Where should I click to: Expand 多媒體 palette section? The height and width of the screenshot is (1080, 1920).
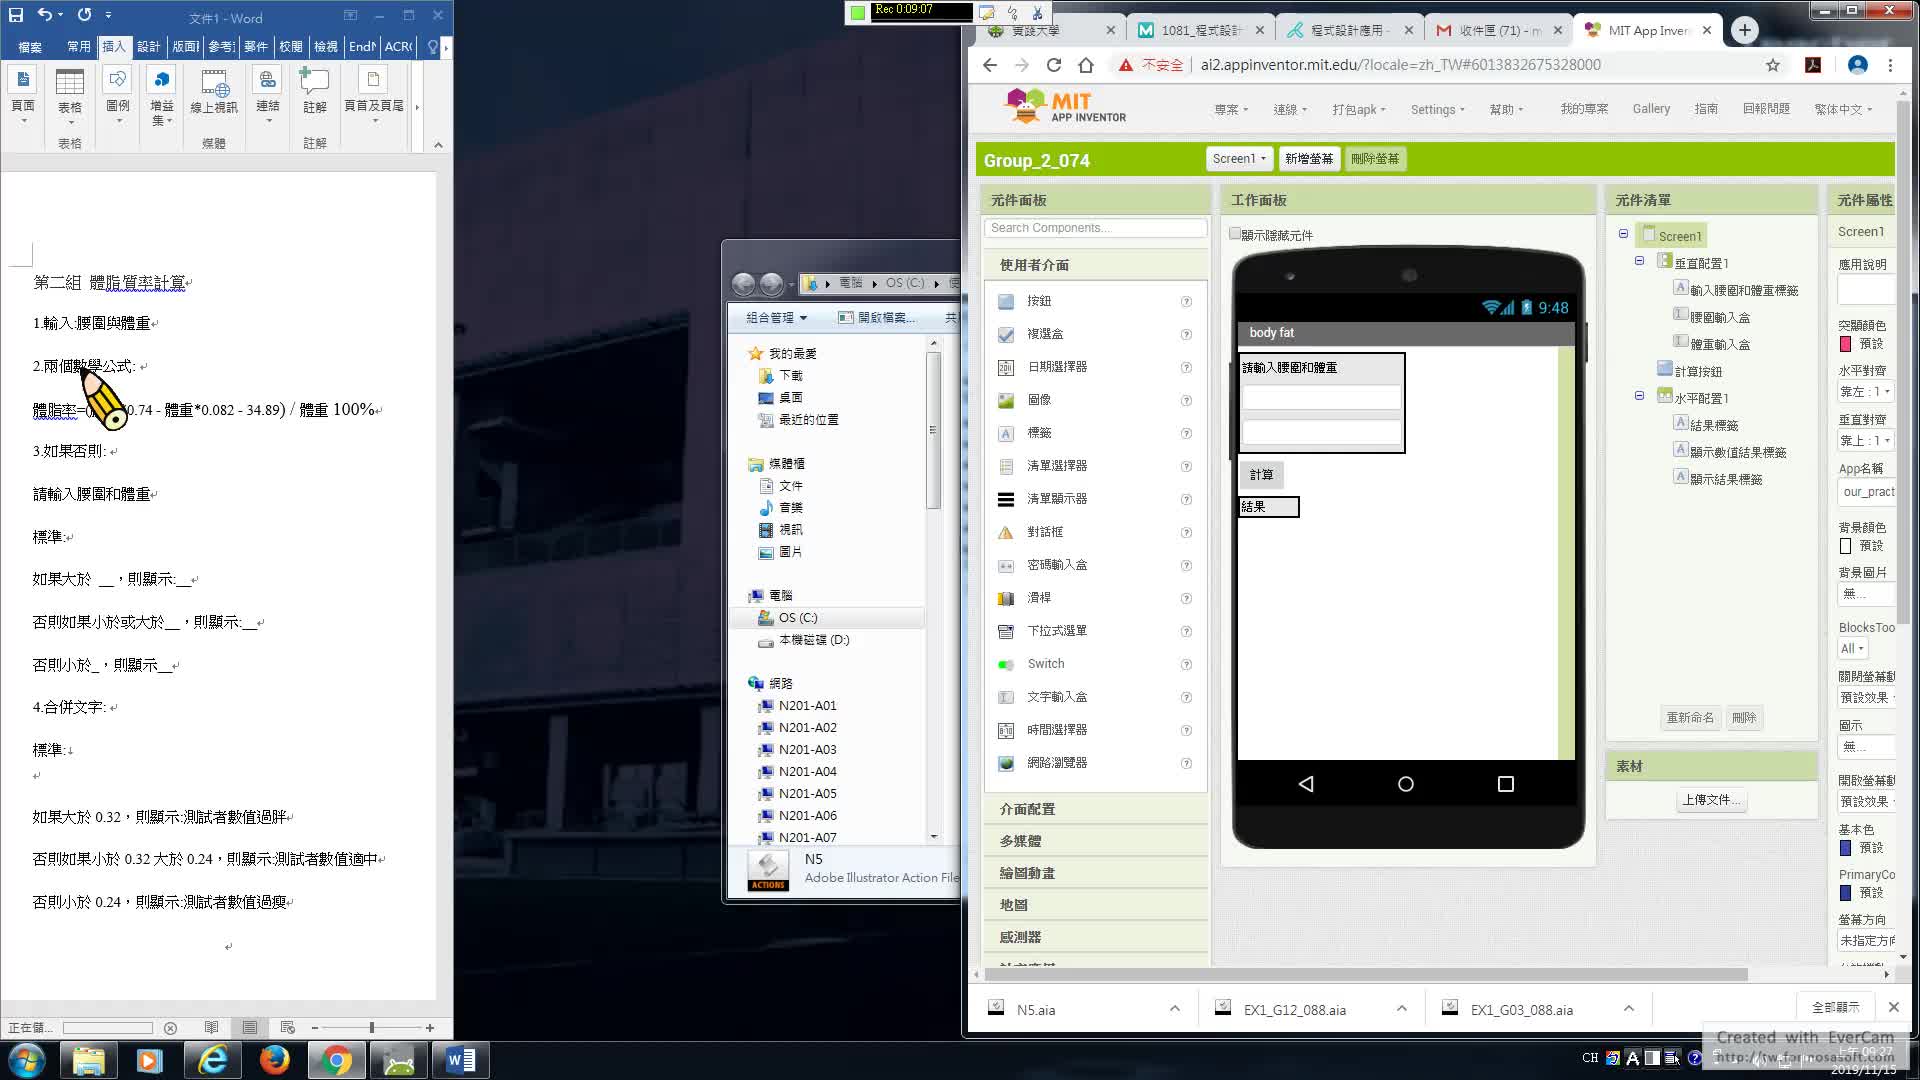pyautogui.click(x=1095, y=841)
